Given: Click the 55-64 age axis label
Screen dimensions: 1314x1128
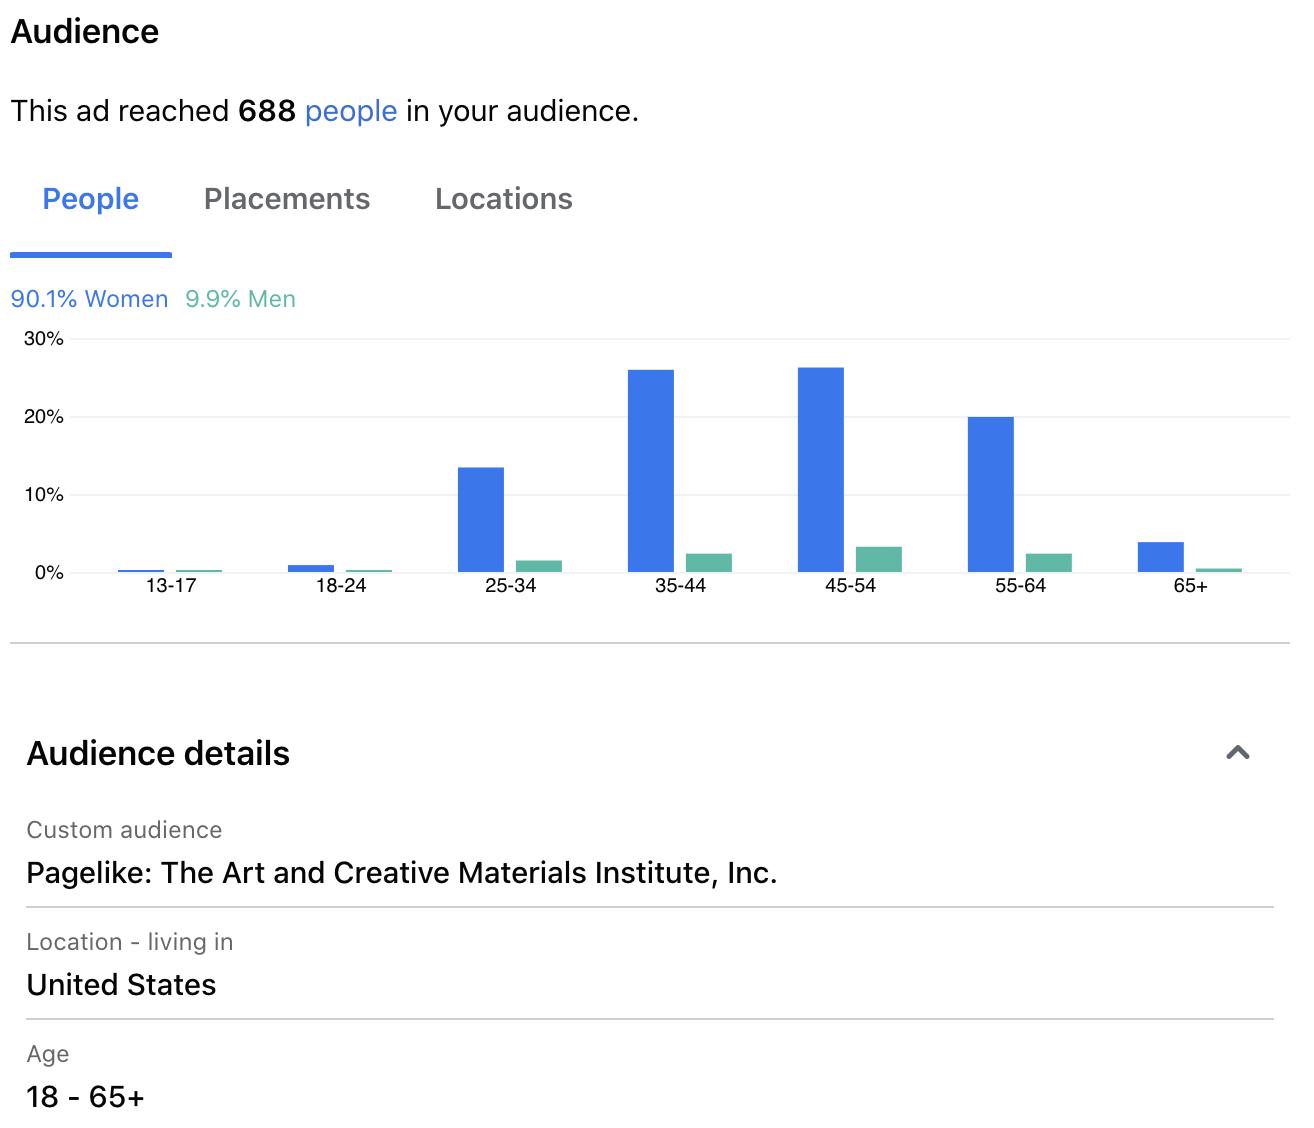Looking at the screenshot, I should pyautogui.click(x=1021, y=586).
